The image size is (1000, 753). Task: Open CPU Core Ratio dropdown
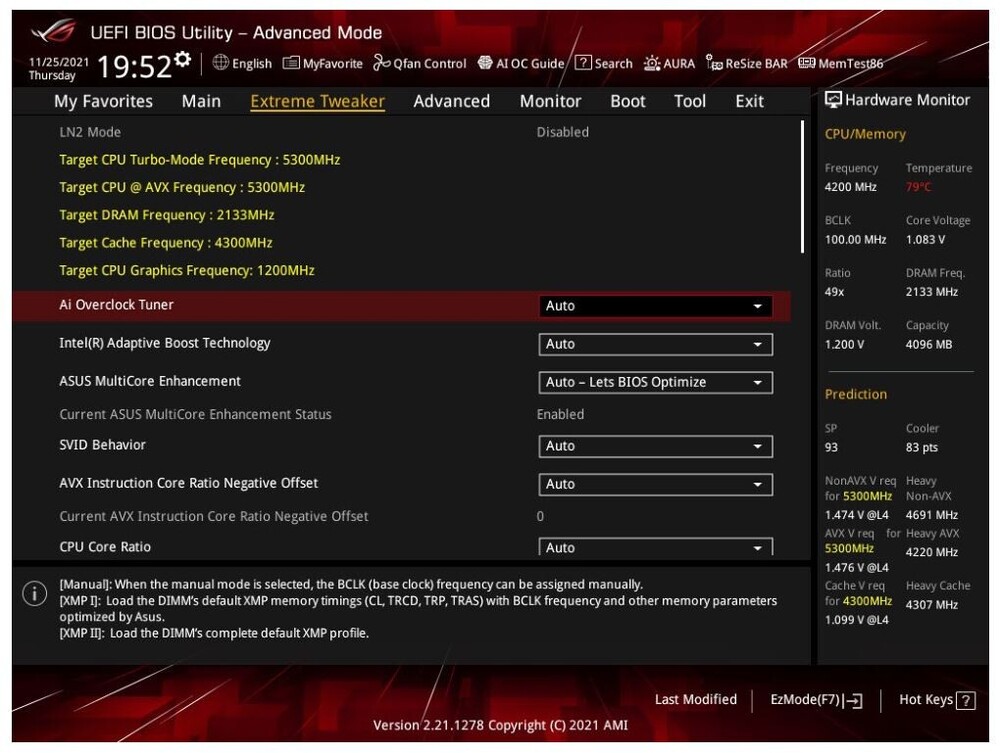click(656, 547)
